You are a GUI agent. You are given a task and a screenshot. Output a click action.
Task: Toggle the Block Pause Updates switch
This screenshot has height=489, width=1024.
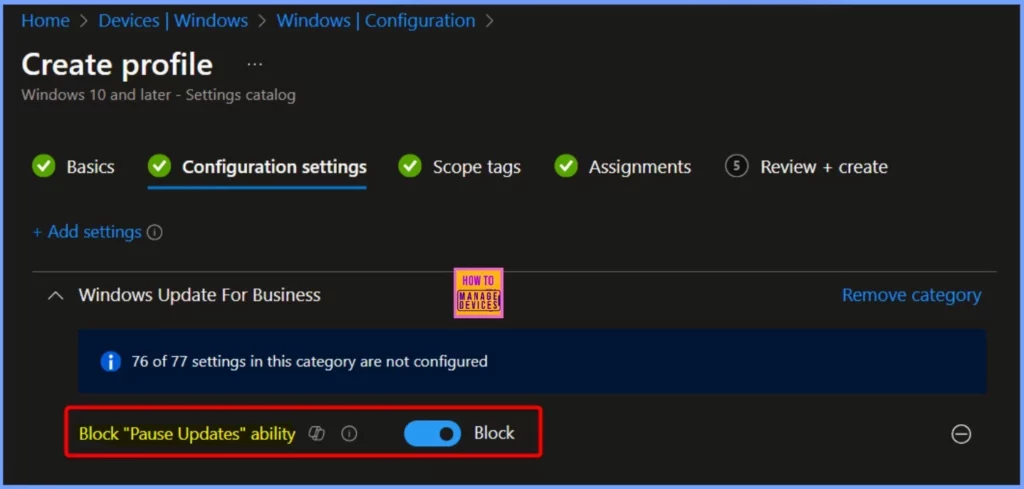pyautogui.click(x=432, y=434)
